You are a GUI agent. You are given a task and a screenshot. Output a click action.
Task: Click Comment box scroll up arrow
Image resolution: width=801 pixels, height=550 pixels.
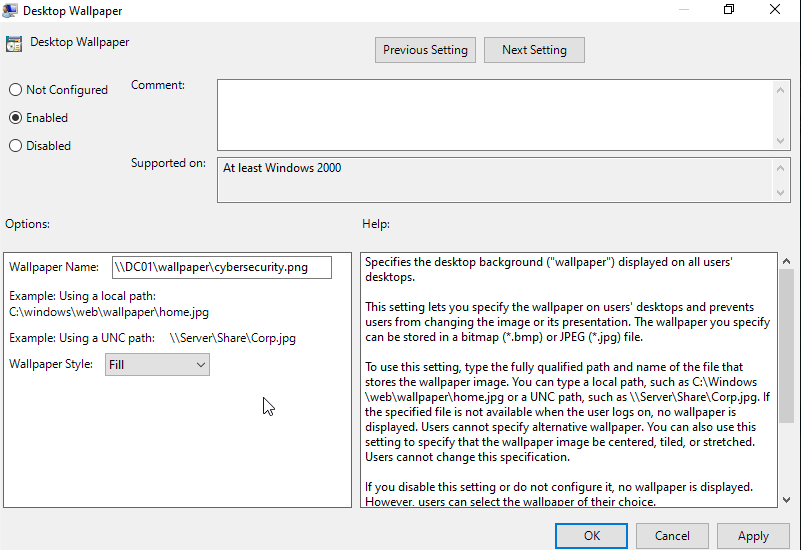pyautogui.click(x=780, y=90)
